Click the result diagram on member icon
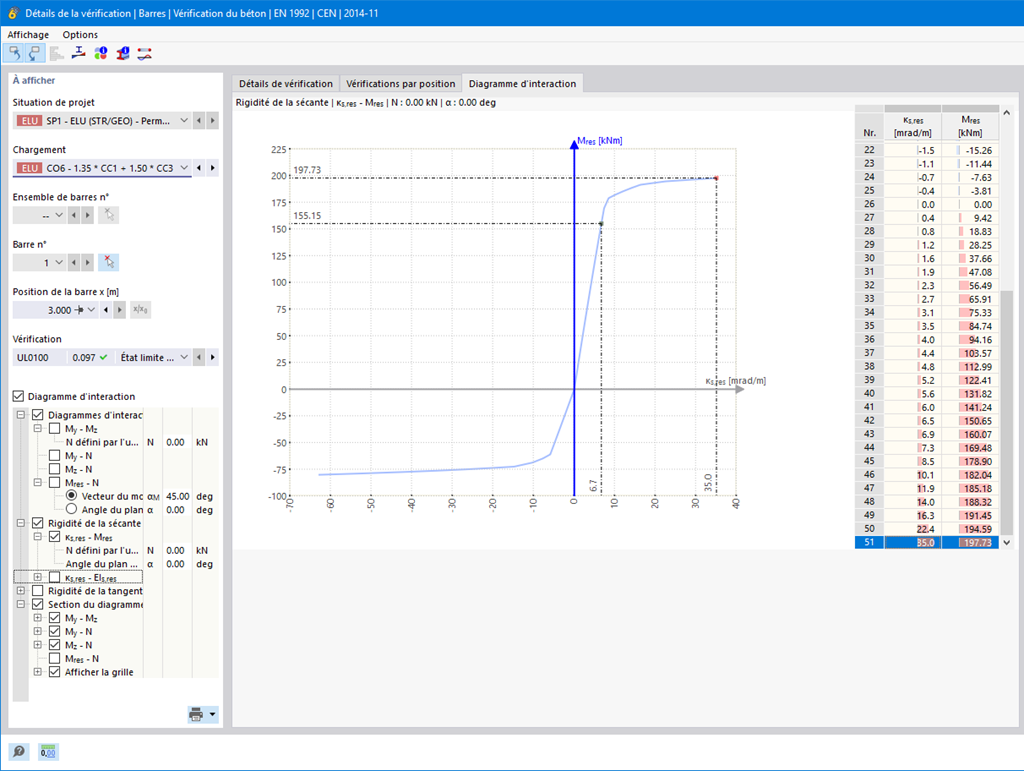The width and height of the screenshot is (1024, 771). (145, 54)
